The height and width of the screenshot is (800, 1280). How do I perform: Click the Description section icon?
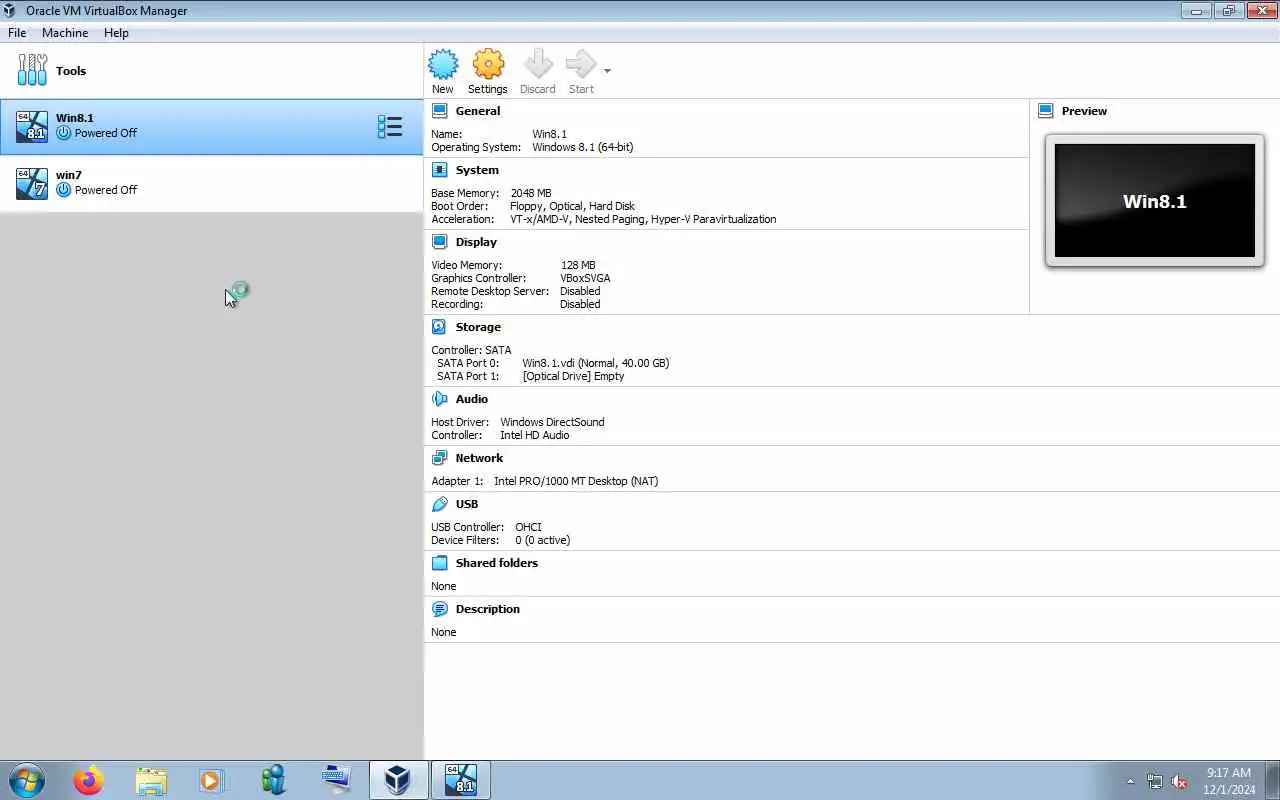(439, 609)
